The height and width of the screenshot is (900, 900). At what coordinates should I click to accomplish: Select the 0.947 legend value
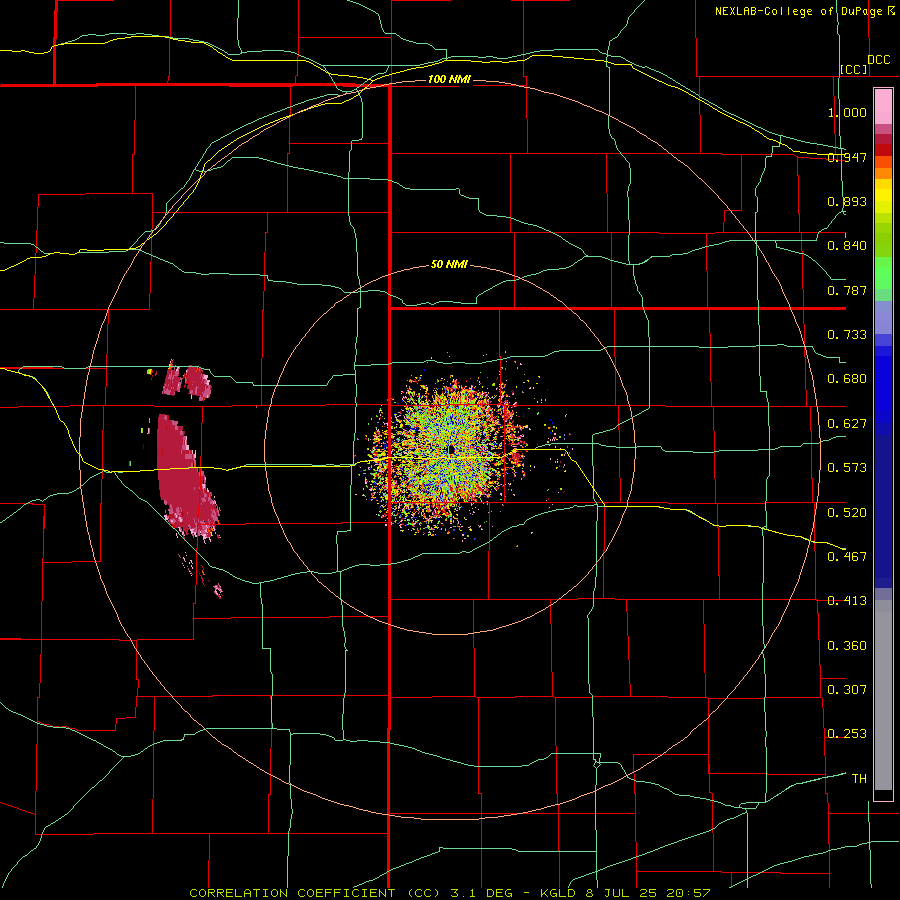click(x=847, y=157)
